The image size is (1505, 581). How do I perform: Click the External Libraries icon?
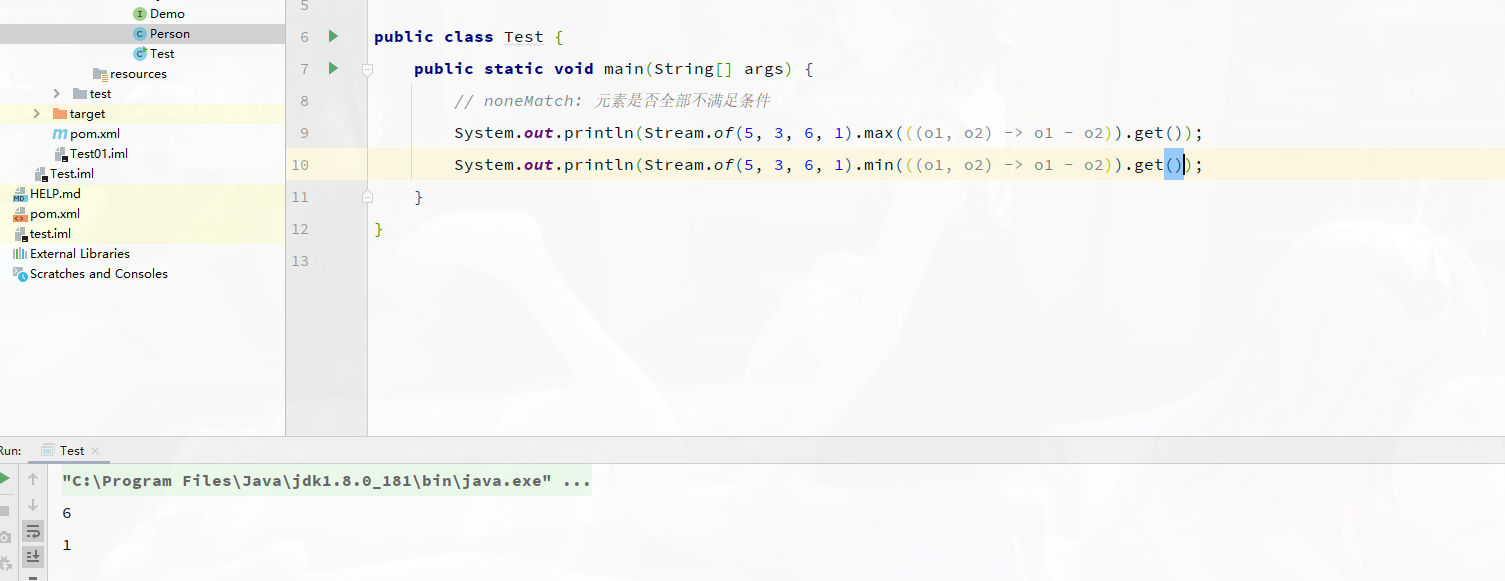tap(20, 254)
